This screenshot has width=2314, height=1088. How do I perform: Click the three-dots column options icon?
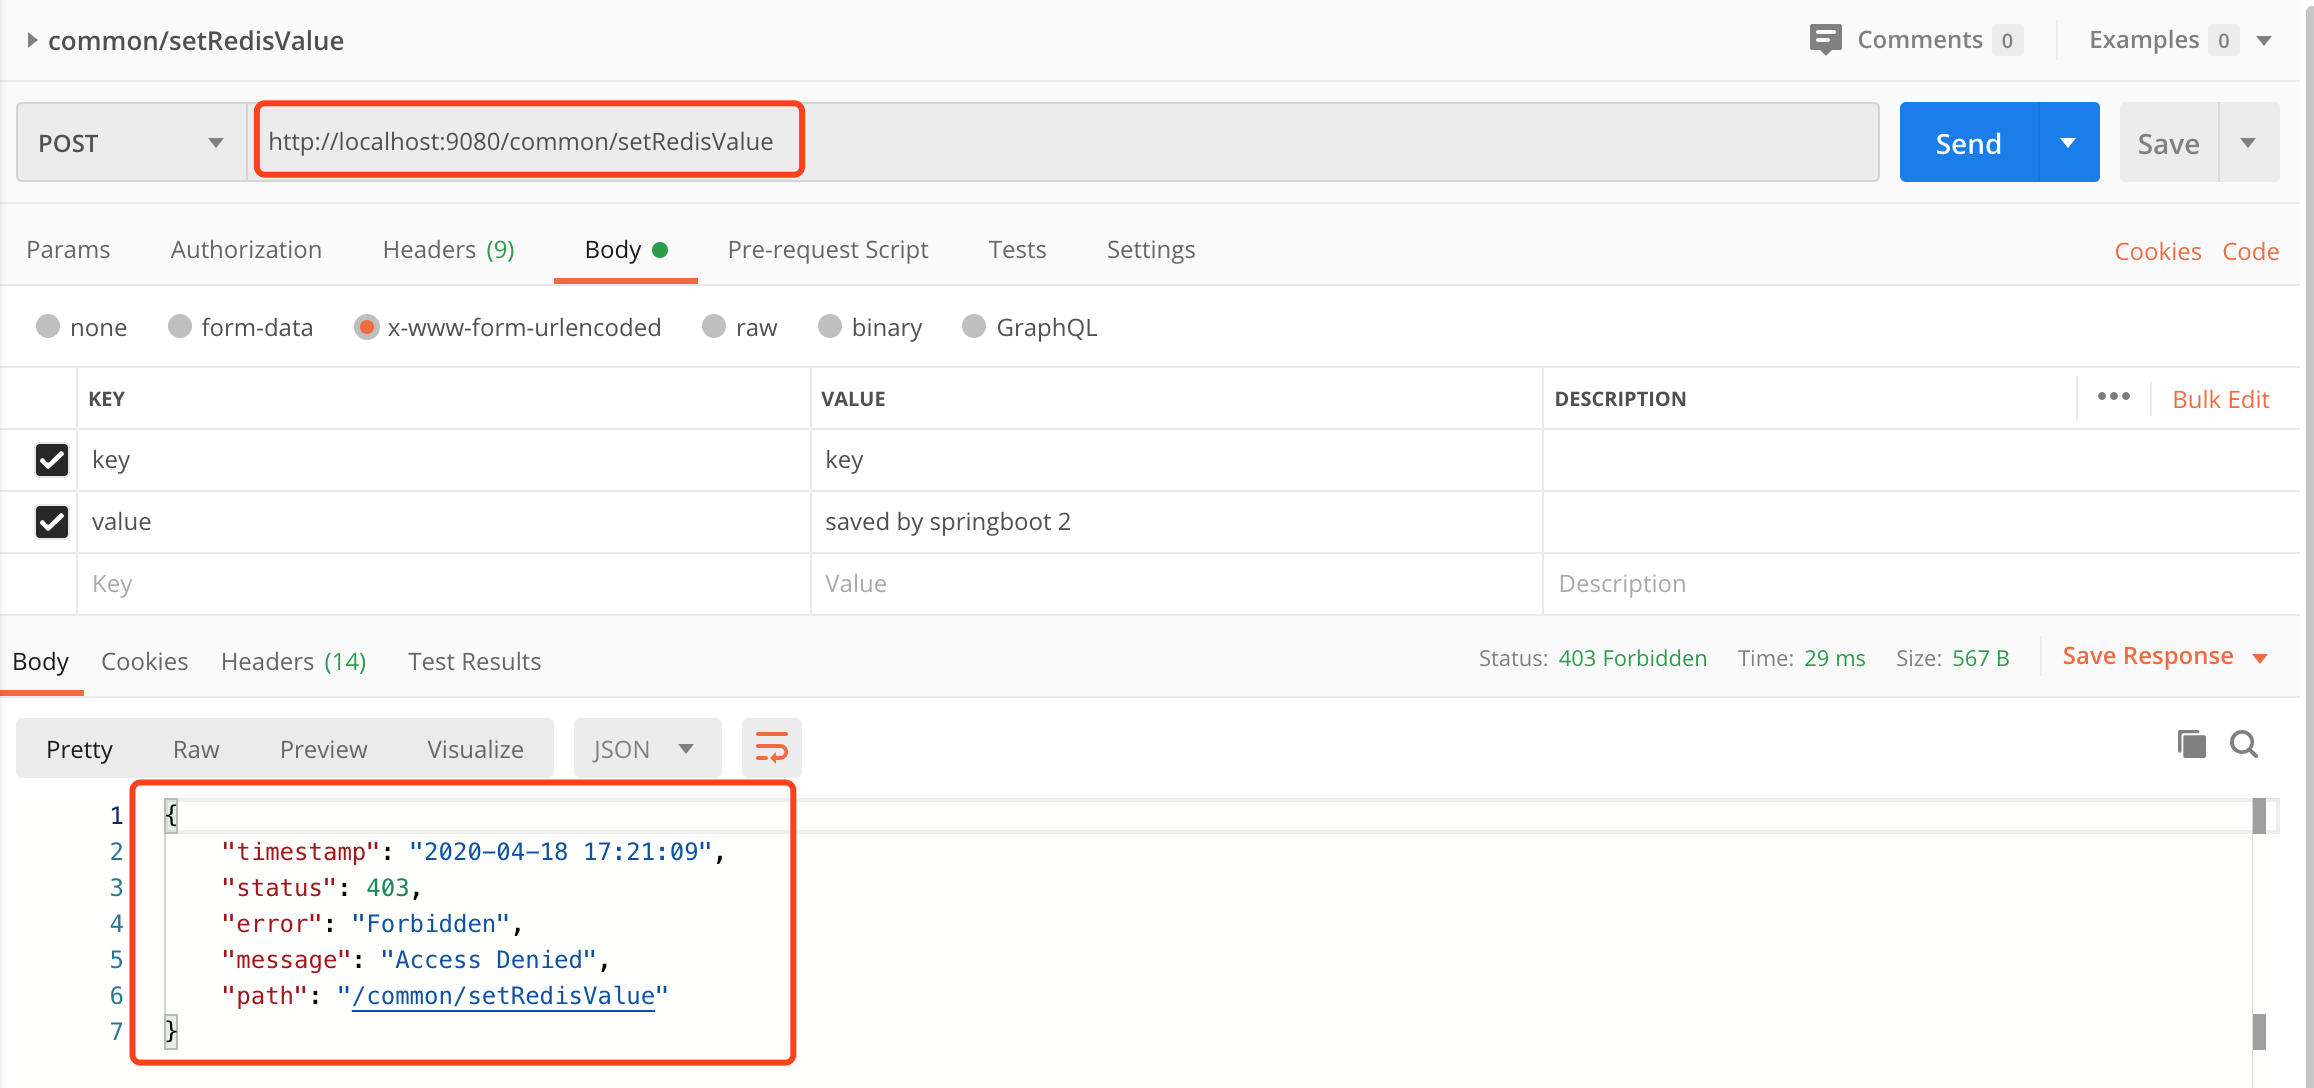coord(2113,397)
